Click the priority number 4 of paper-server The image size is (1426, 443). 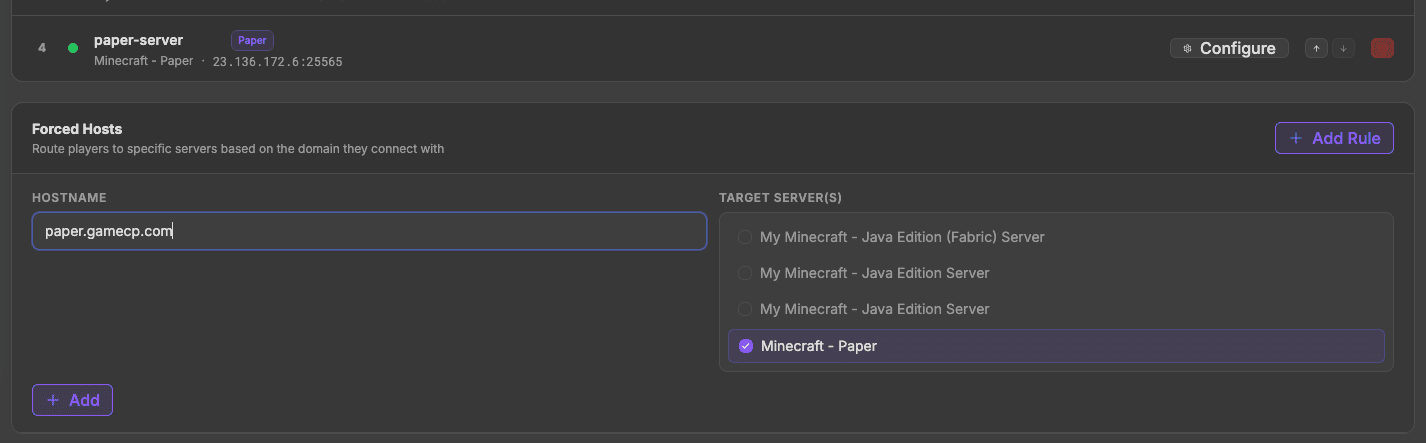coord(42,48)
